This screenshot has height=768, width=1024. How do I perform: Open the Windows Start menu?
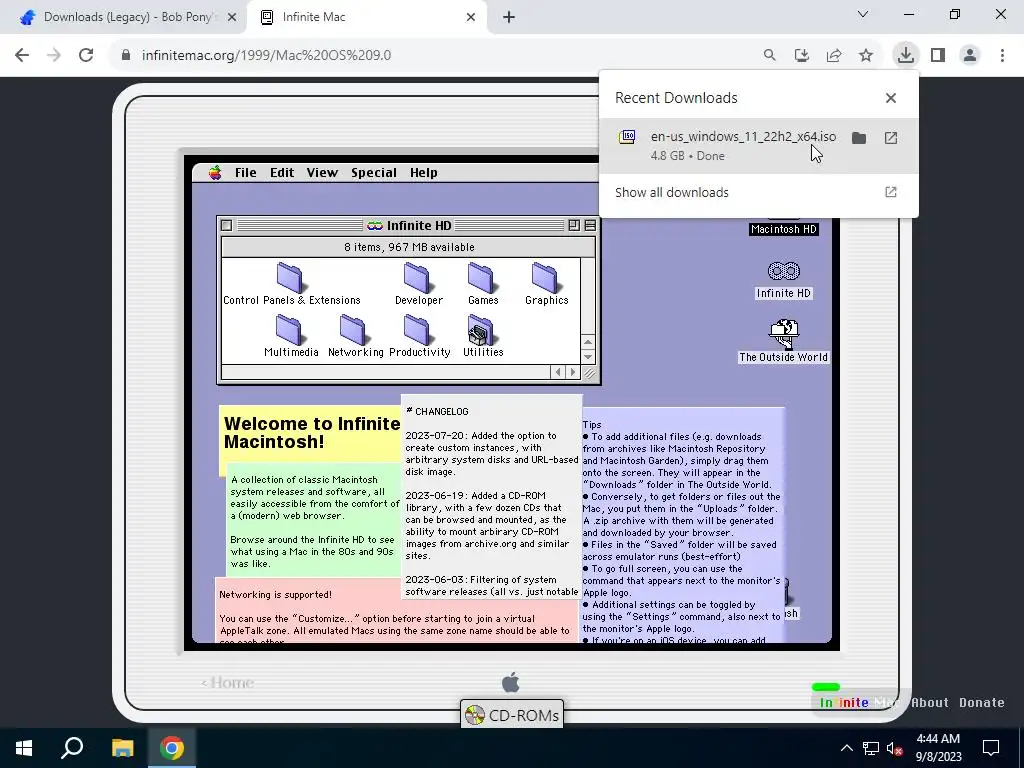click(24, 748)
